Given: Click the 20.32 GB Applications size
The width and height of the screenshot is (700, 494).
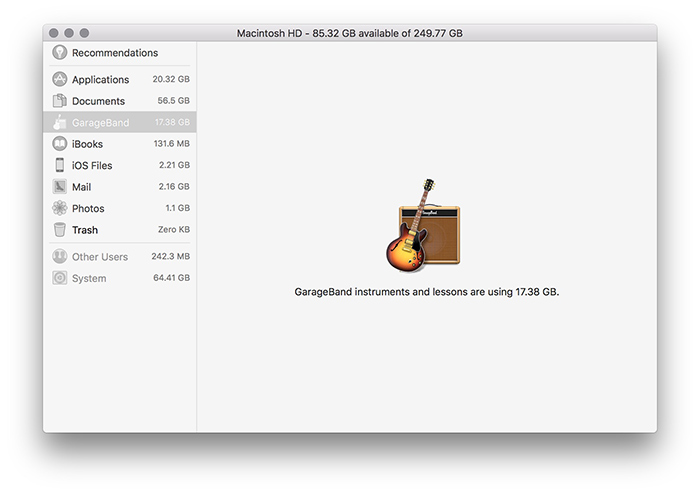Looking at the screenshot, I should click(171, 79).
